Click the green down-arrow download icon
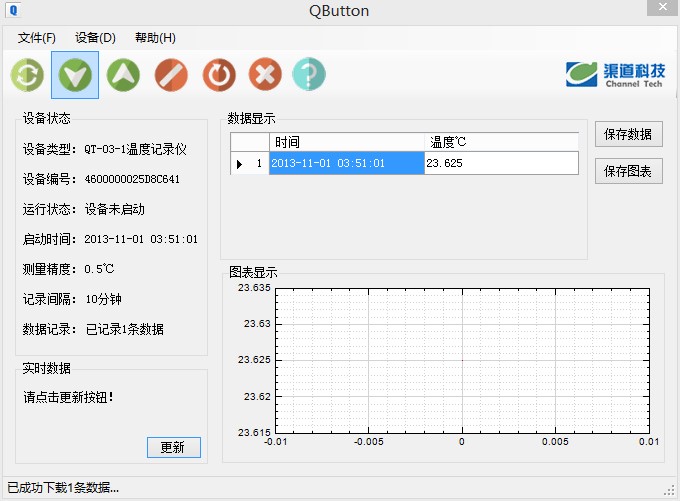 coord(75,74)
